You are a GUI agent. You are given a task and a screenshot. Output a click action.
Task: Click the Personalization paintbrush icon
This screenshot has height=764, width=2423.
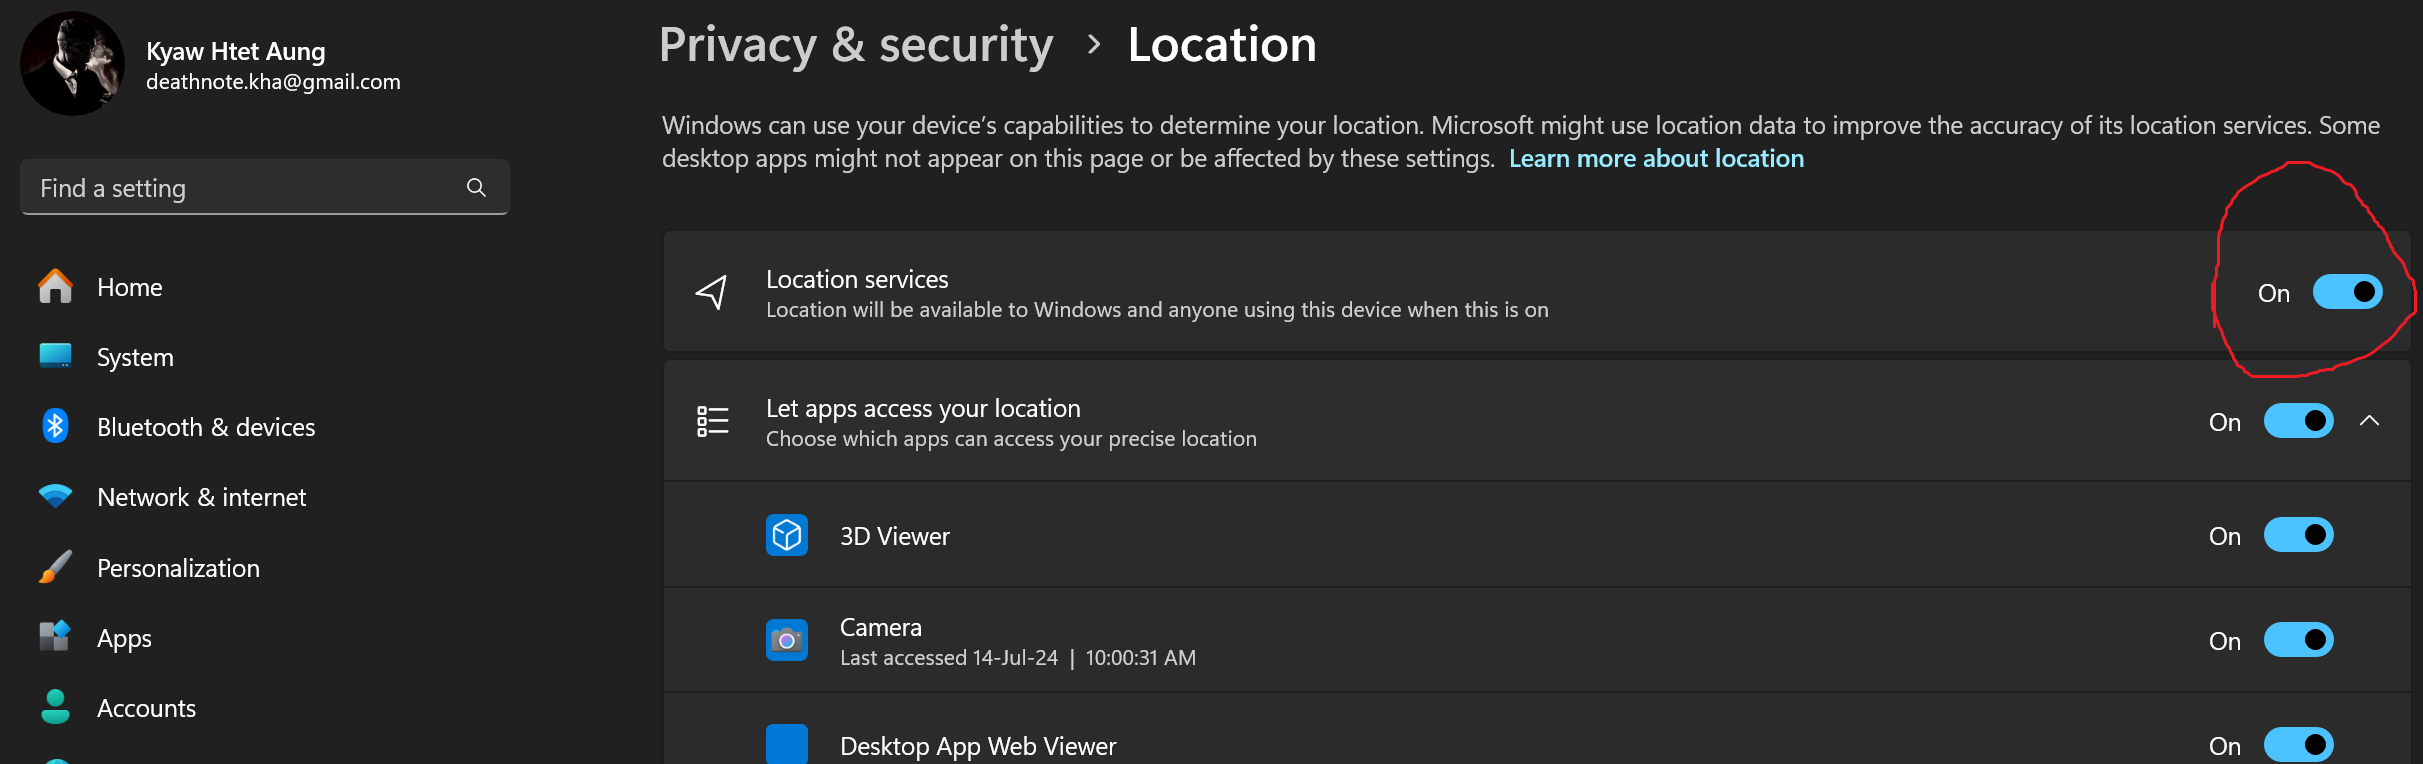[x=56, y=567]
